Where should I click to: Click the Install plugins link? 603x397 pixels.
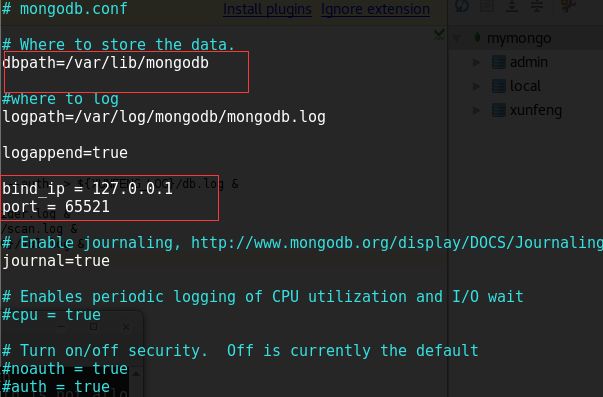click(x=267, y=9)
